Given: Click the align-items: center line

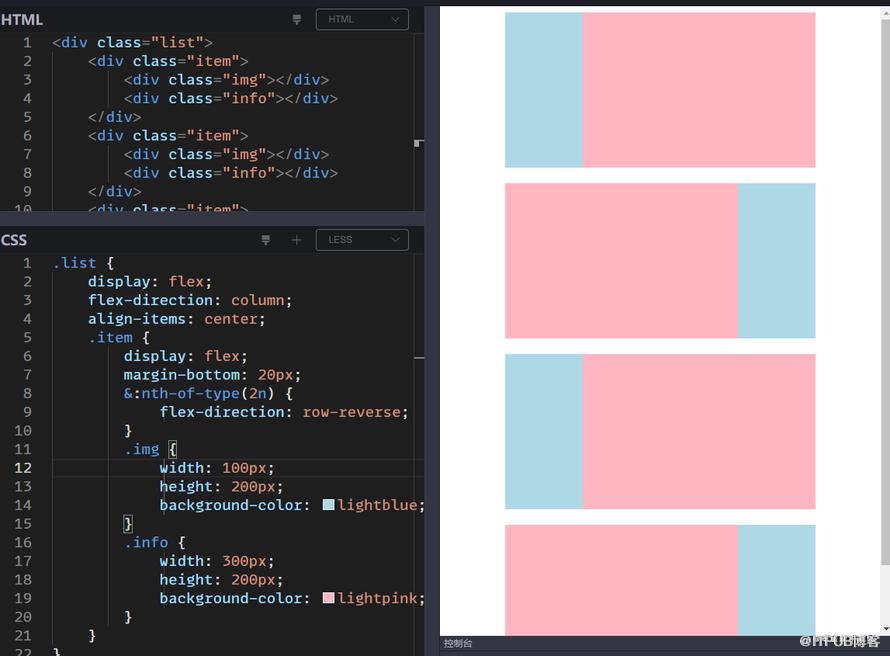Looking at the screenshot, I should (x=177, y=319).
